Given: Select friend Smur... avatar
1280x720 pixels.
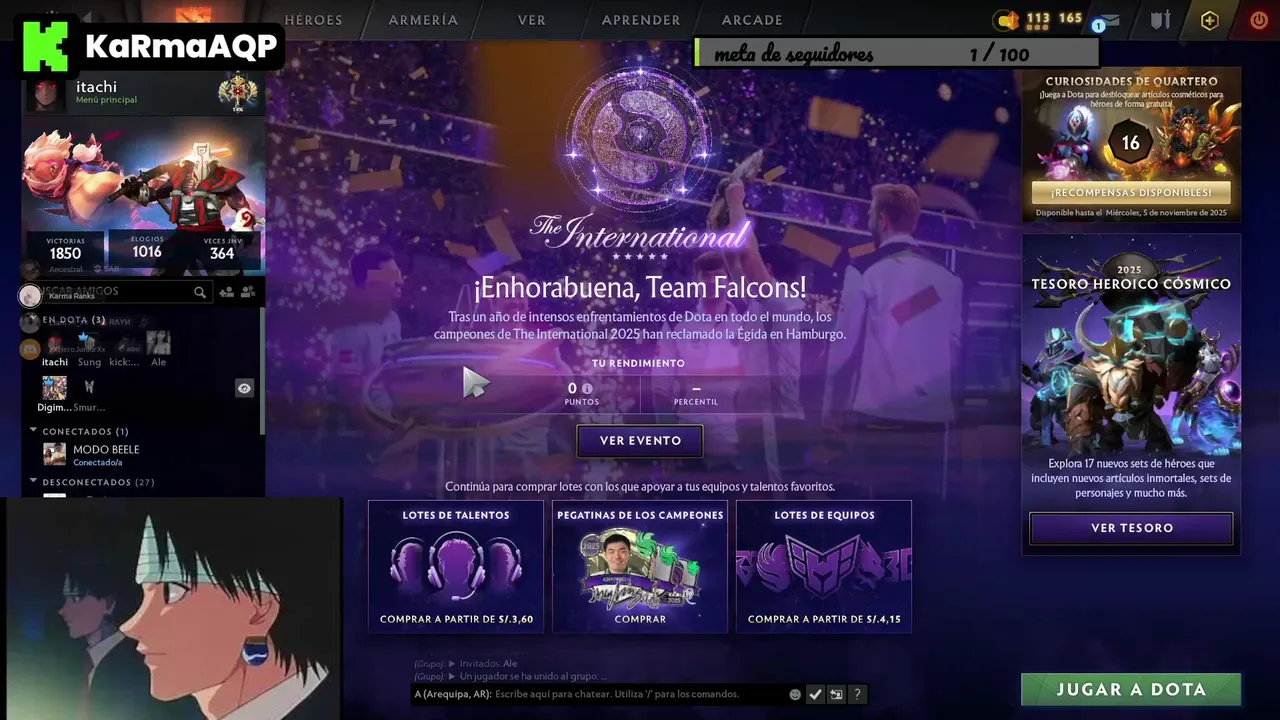Looking at the screenshot, I should (89, 388).
